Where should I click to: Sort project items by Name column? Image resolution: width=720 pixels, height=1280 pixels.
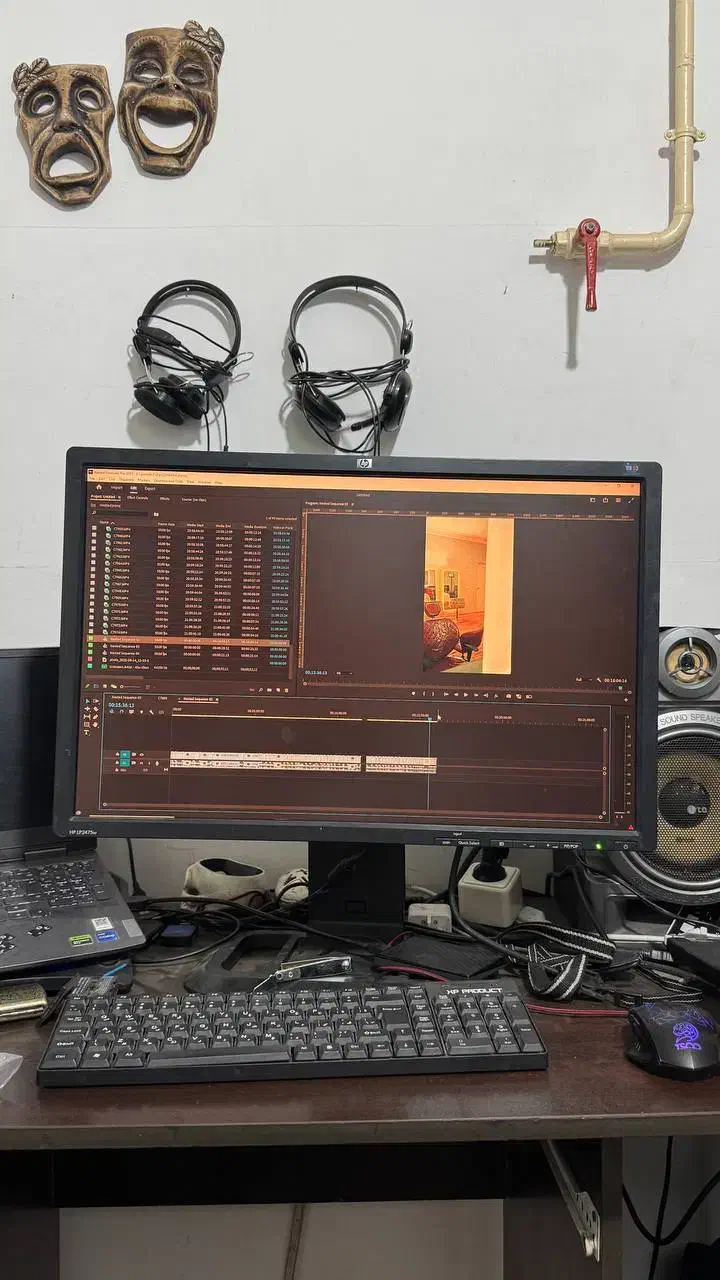click(x=104, y=523)
